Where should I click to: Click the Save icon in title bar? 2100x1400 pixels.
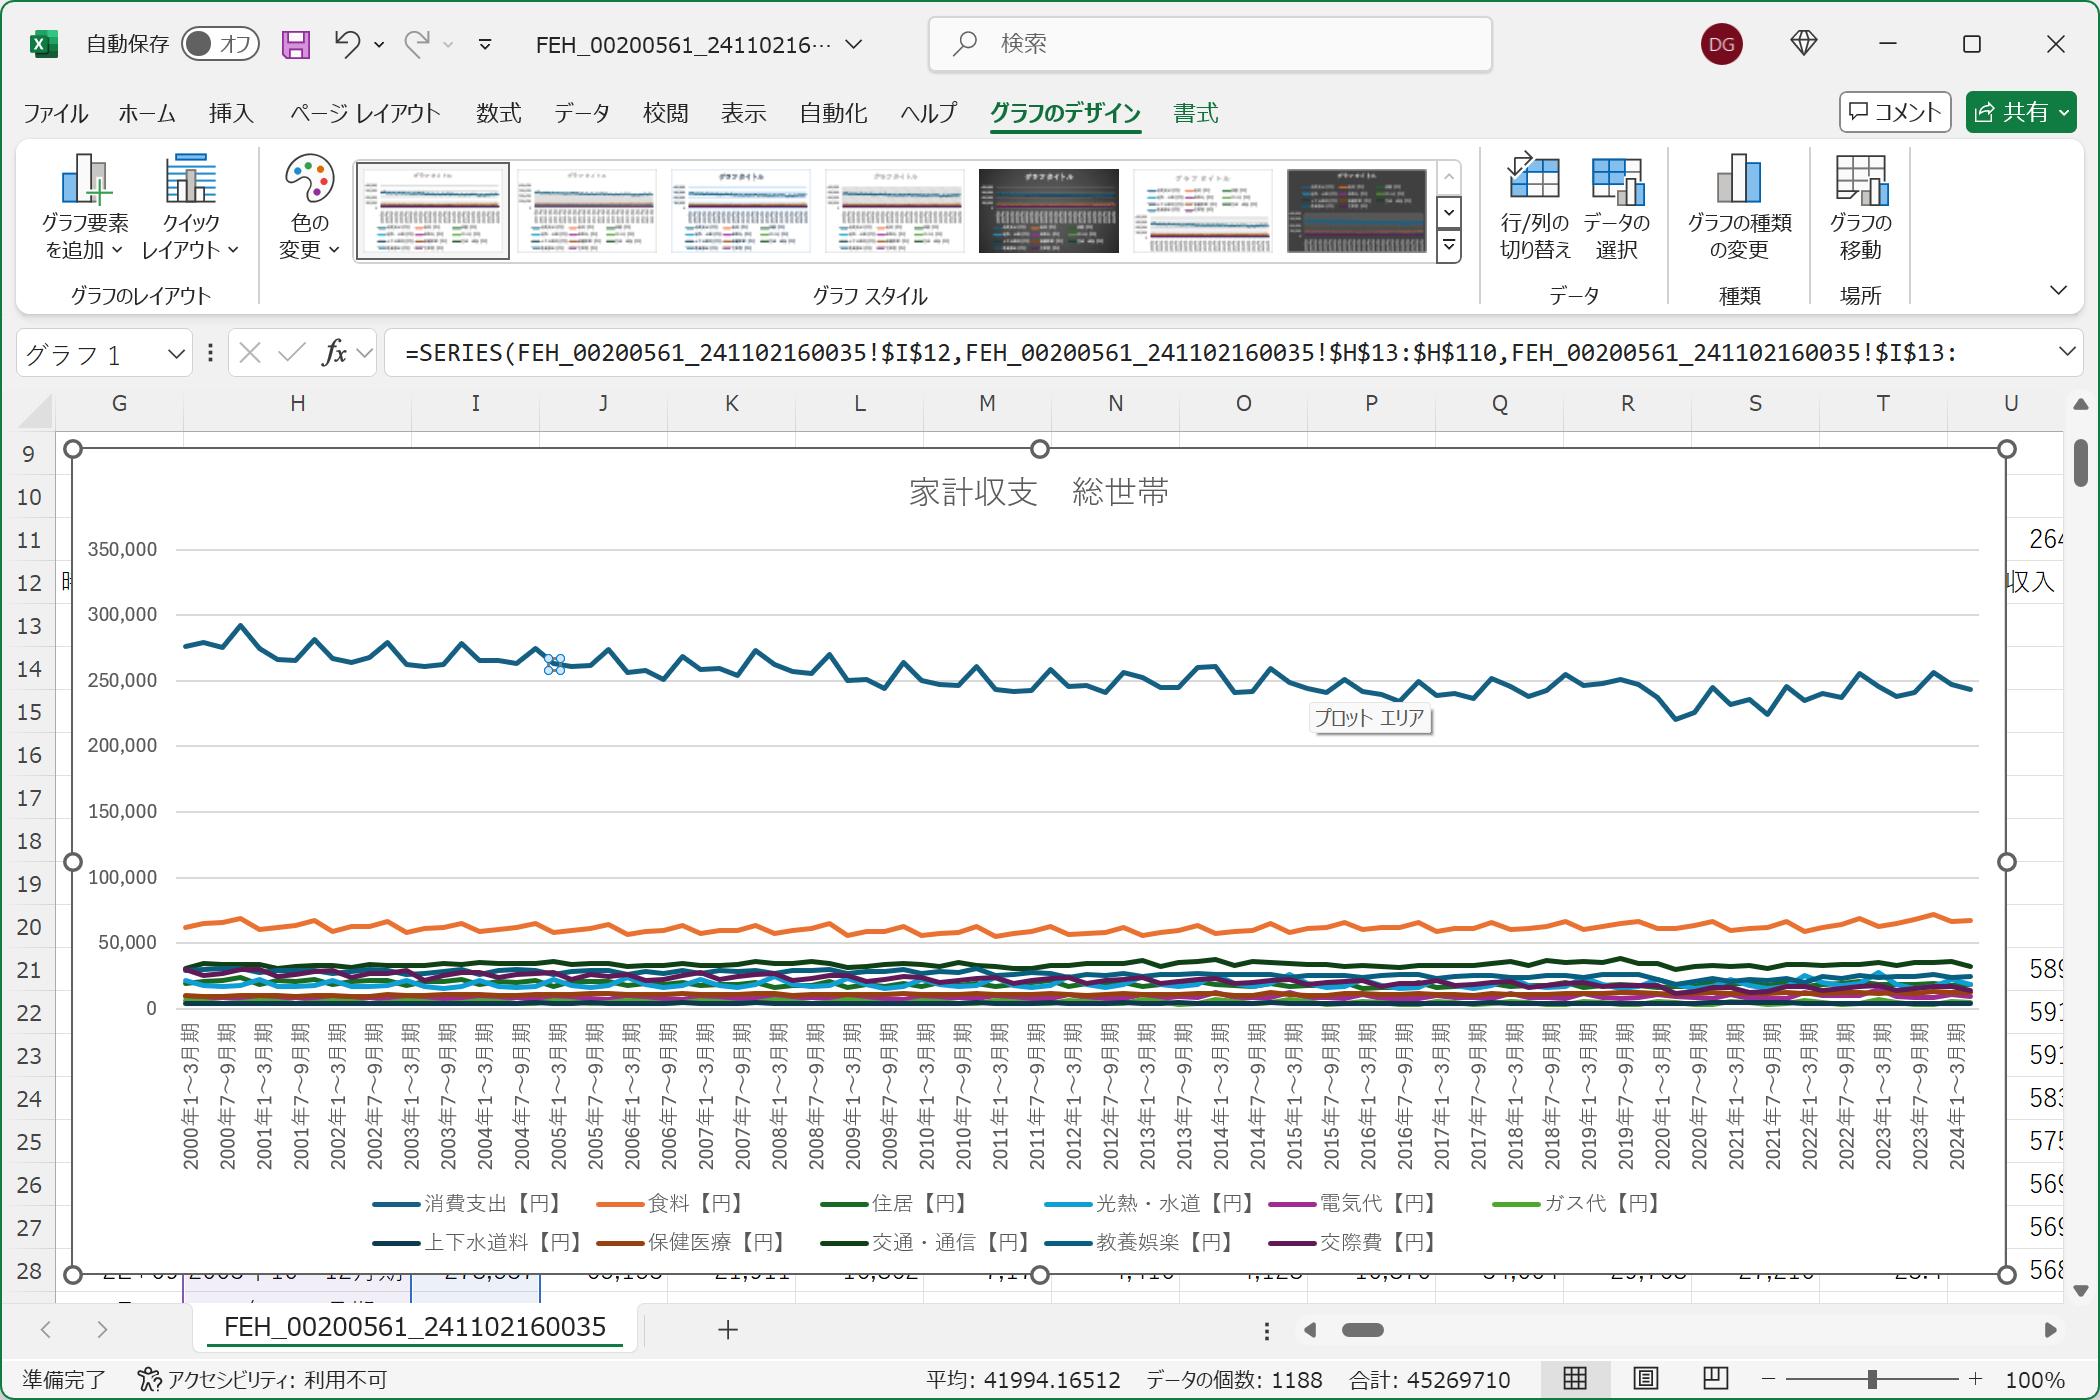click(295, 44)
